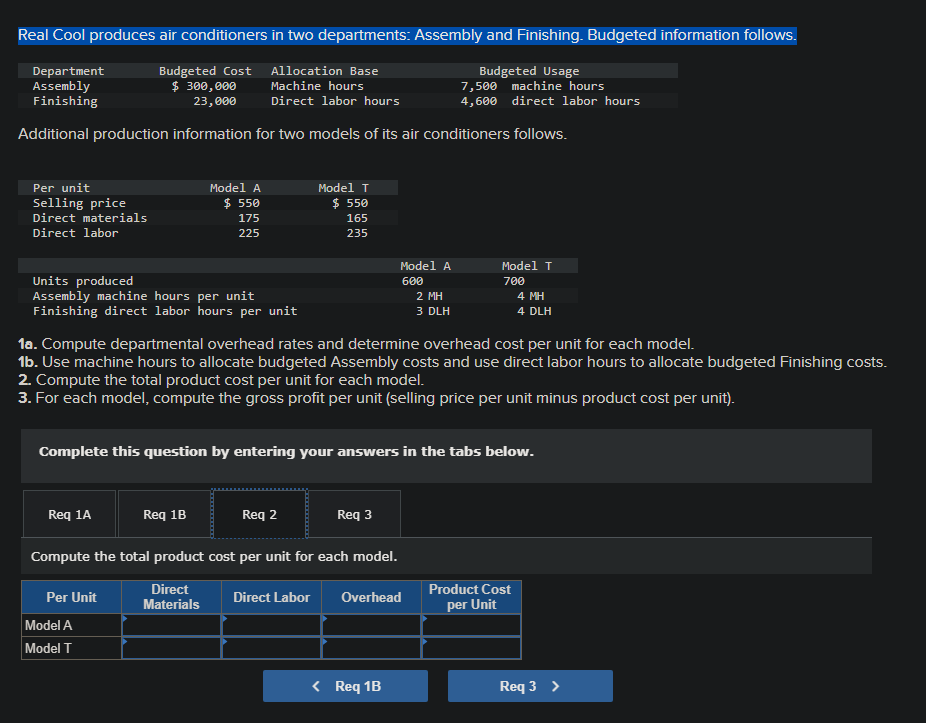The width and height of the screenshot is (926, 723).
Task: Click Model A Direct Materials input cell
Action: point(171,625)
